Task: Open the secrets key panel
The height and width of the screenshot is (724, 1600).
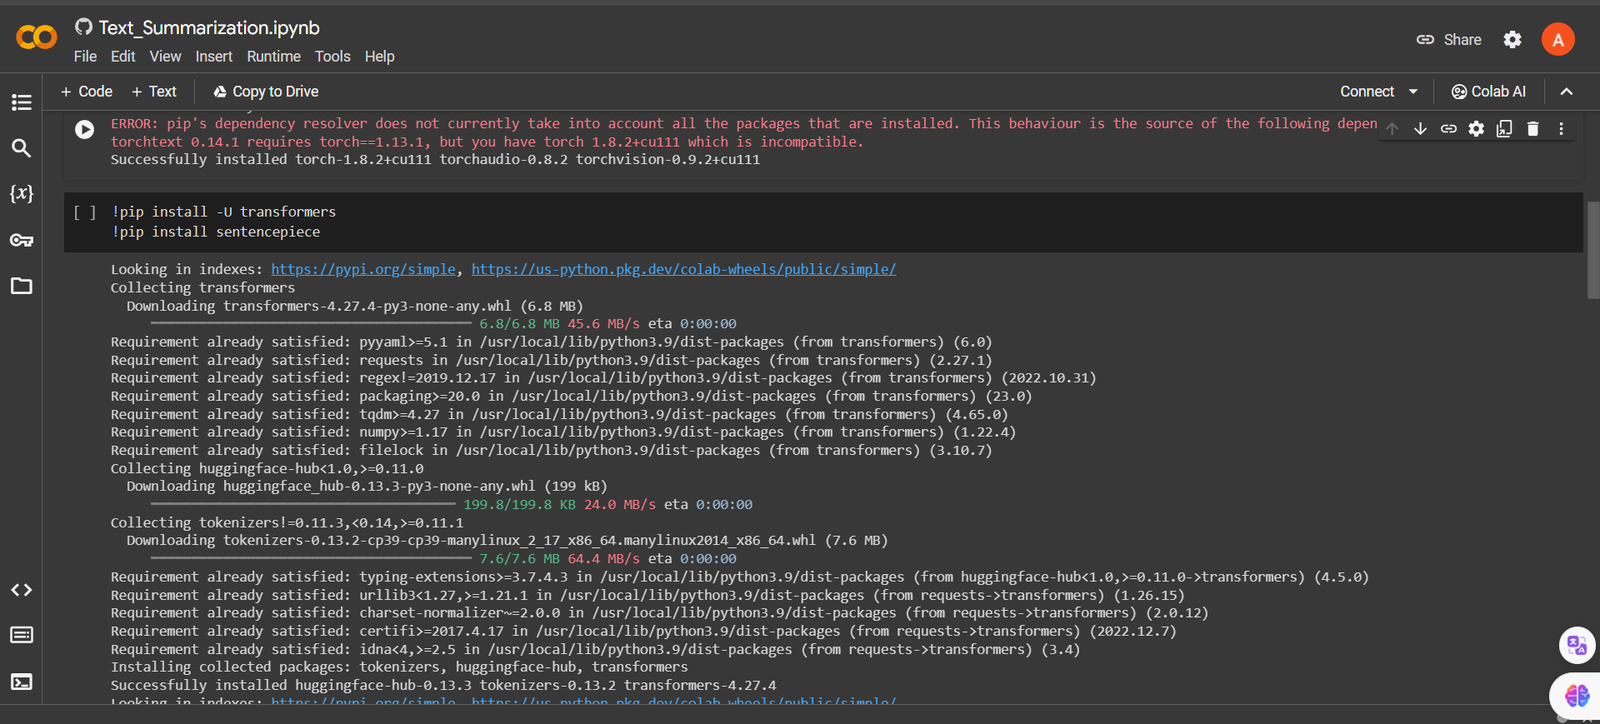Action: 21,240
